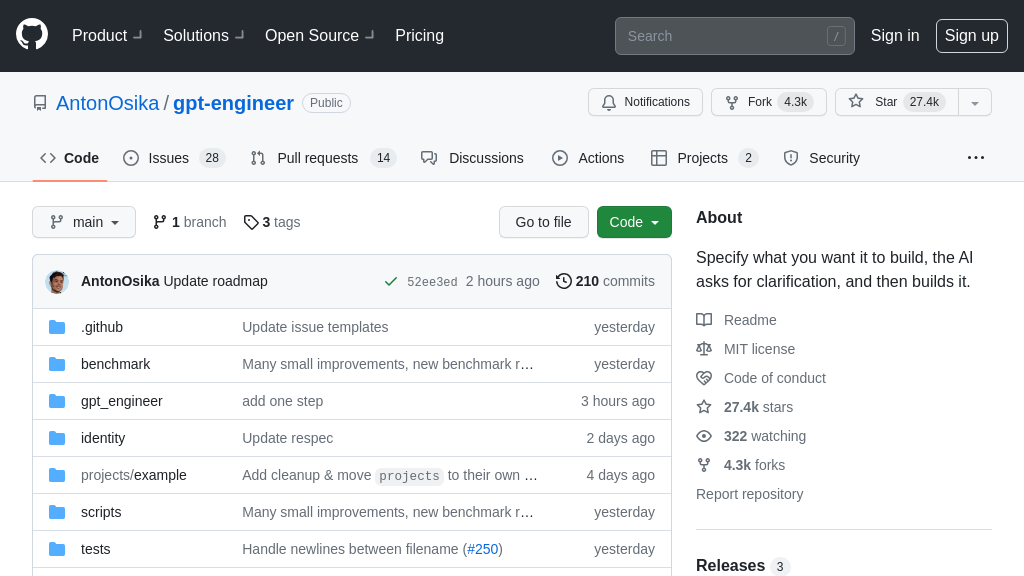
Task: Open the main branch dropdown
Action: click(x=84, y=222)
